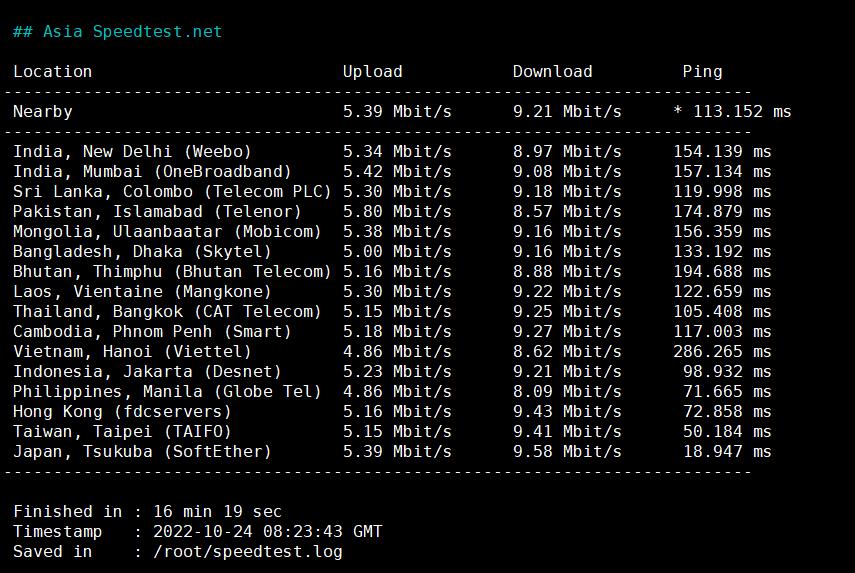
Task: Select Bhutan, Thimphu ping 194.688 ms
Action: pyautogui.click(x=722, y=272)
